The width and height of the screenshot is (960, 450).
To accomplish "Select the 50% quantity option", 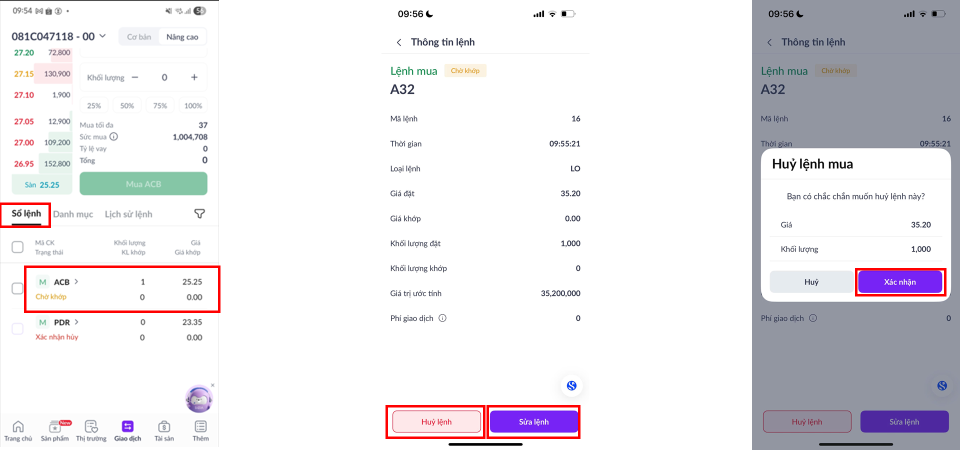I will coord(127,106).
